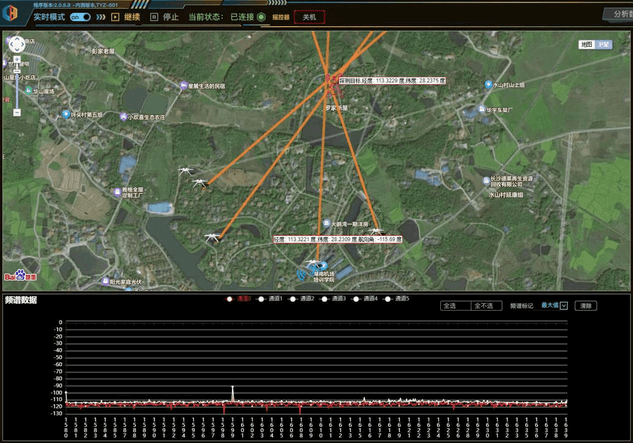Toggle the 实时模式 real-time mode switch

pos(80,17)
